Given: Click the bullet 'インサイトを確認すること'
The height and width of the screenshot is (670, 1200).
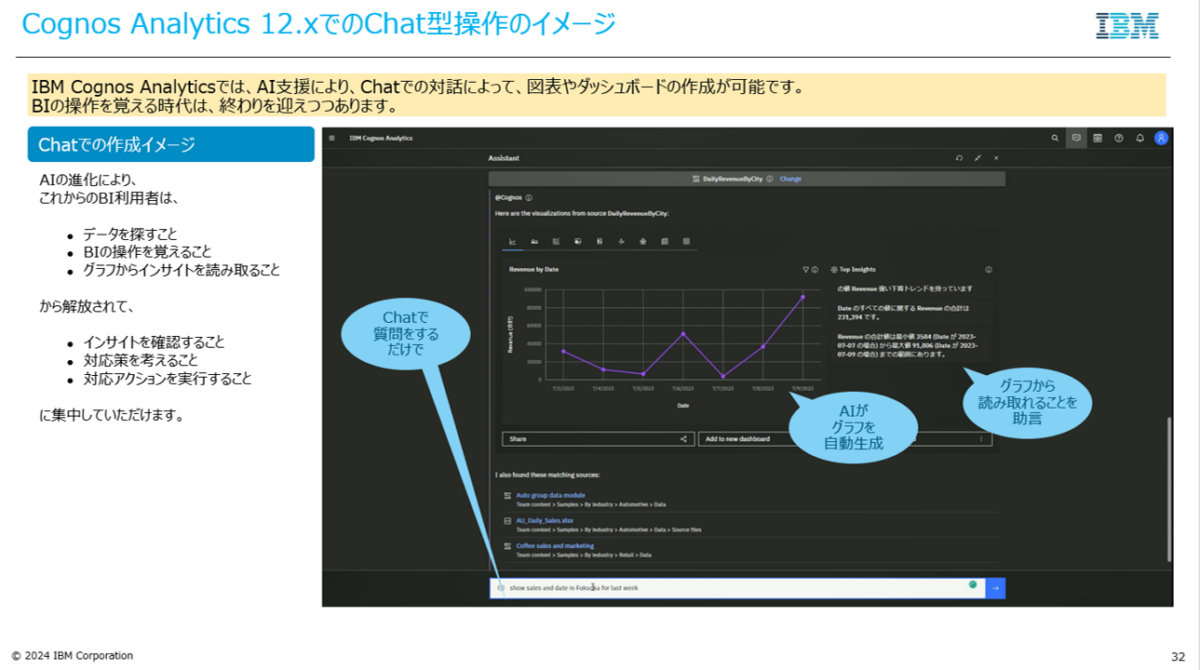Looking at the screenshot, I should 154,342.
